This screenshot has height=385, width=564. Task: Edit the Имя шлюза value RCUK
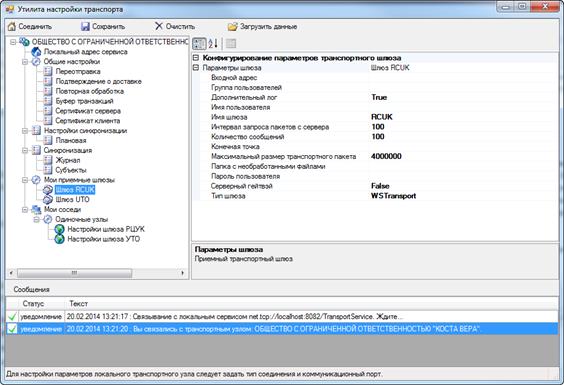tap(464, 117)
